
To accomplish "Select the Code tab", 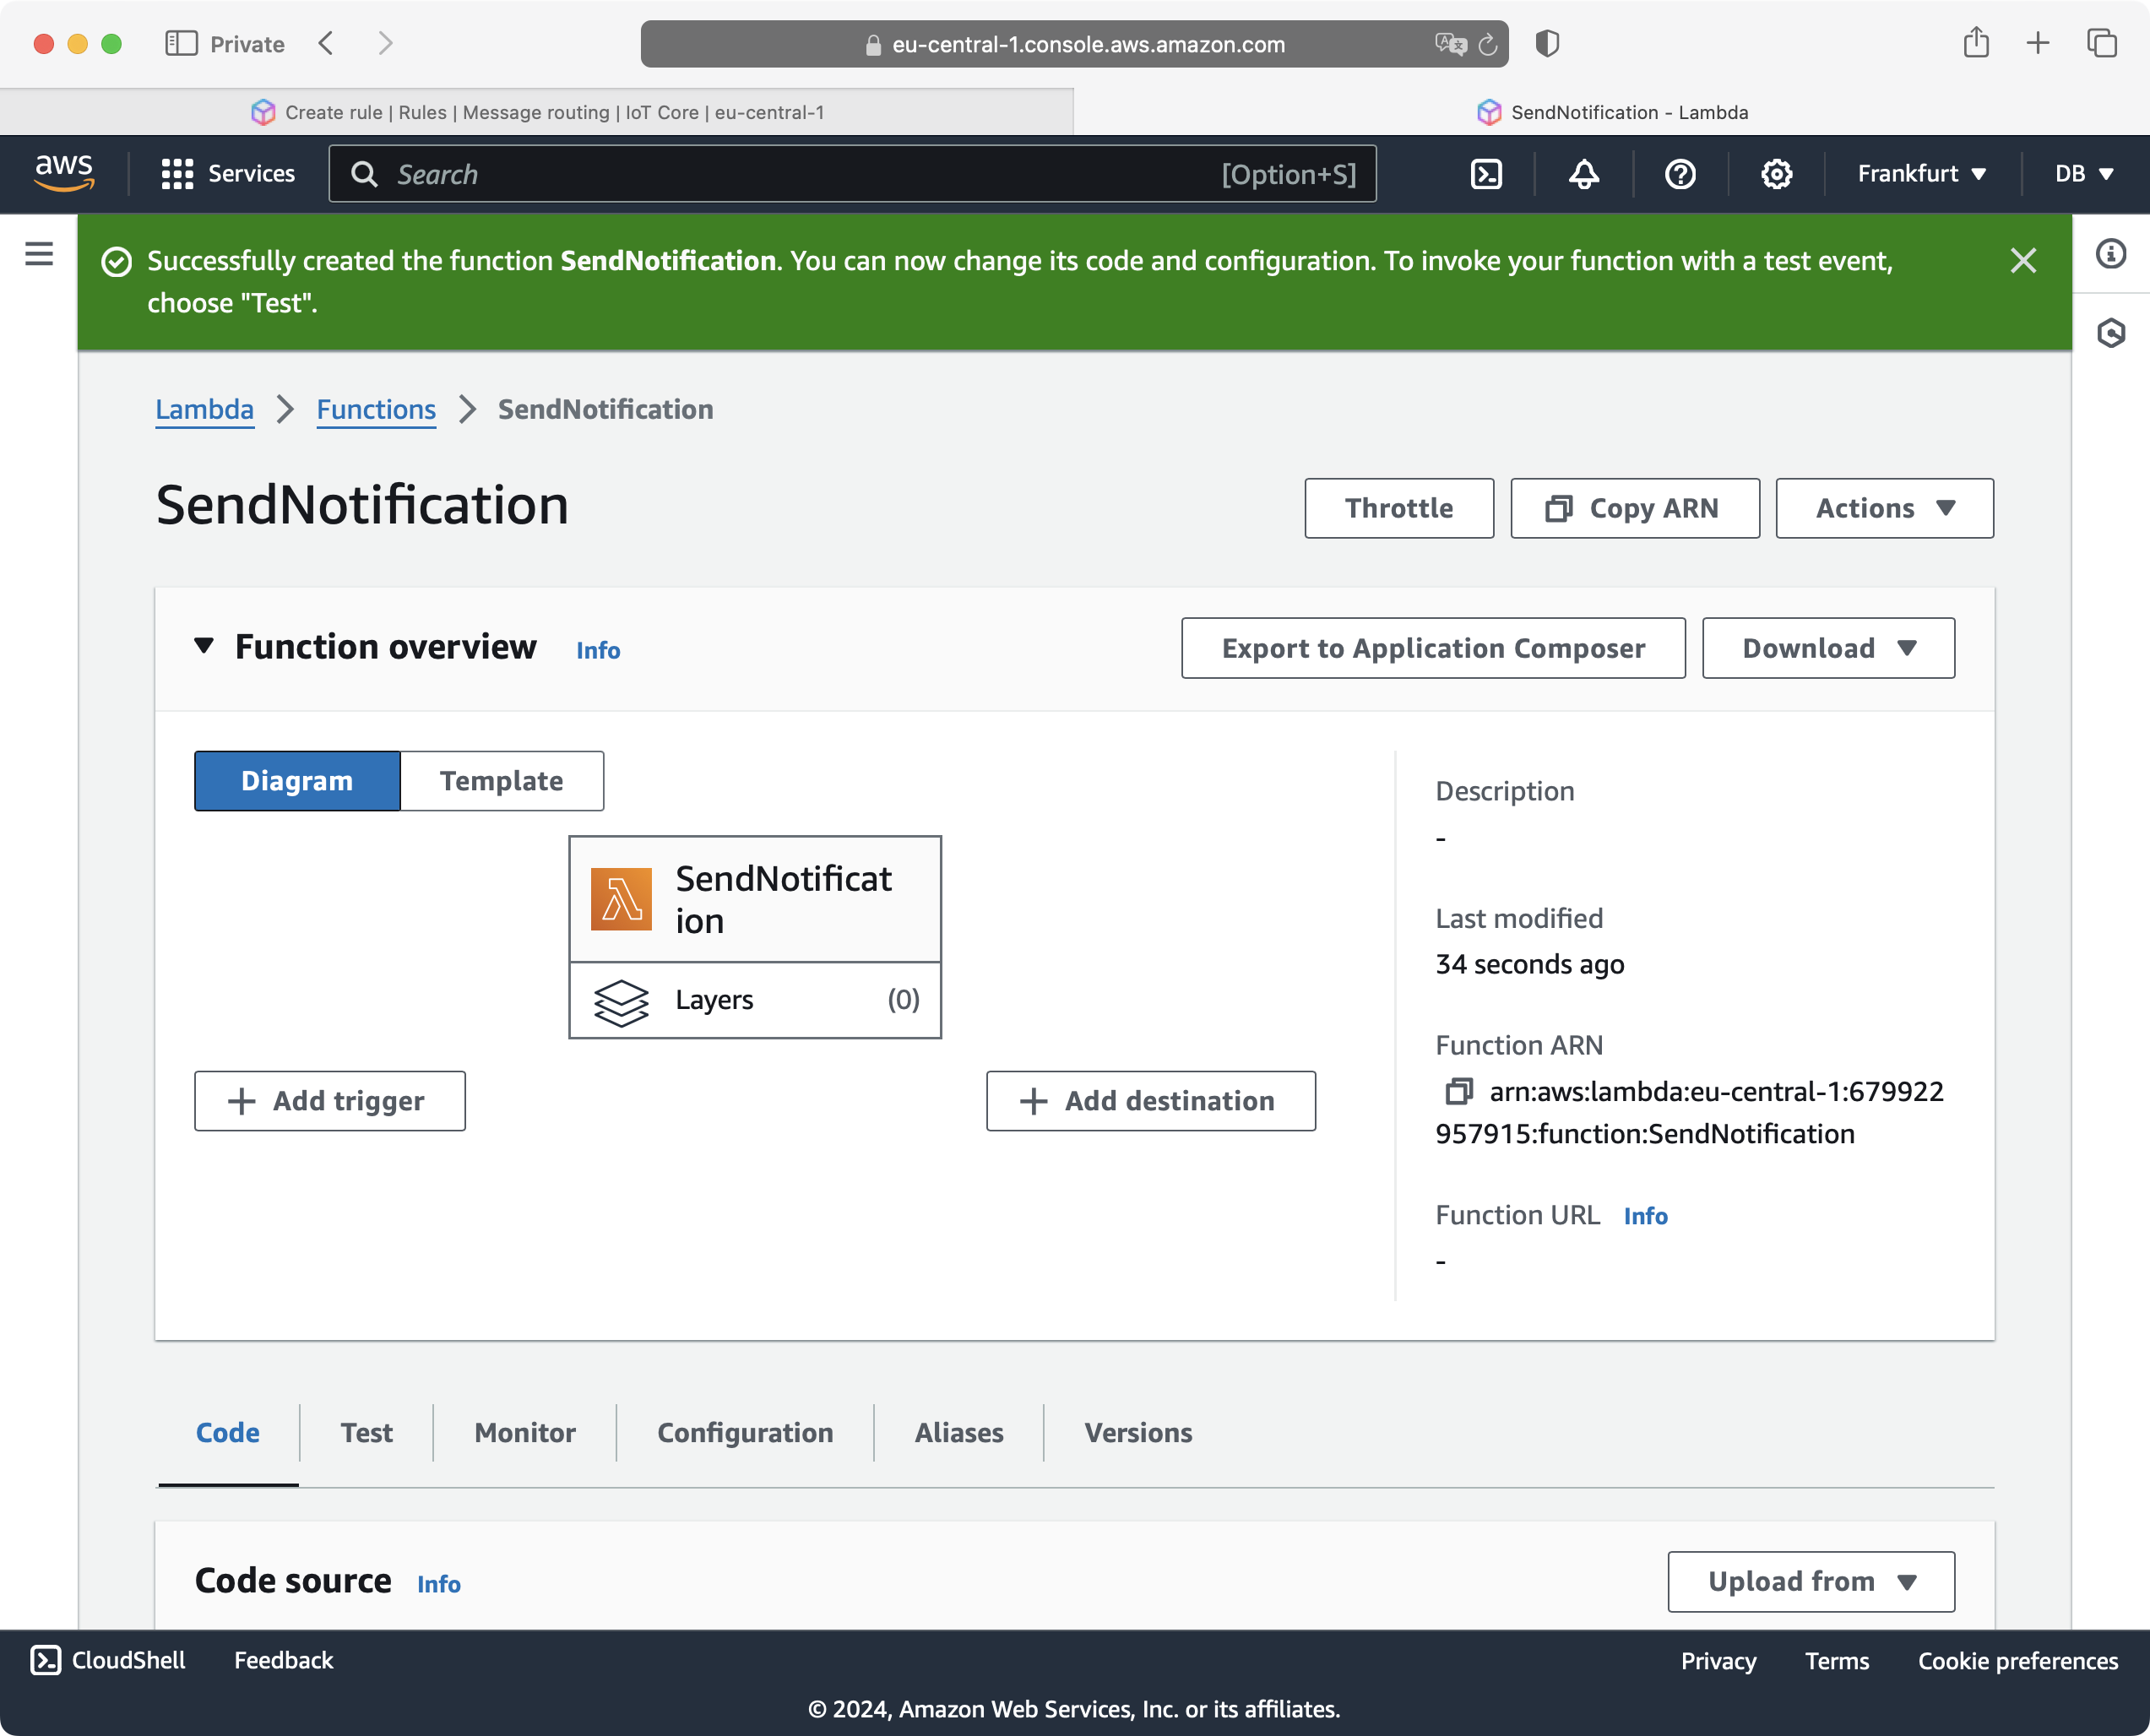I will coord(226,1431).
